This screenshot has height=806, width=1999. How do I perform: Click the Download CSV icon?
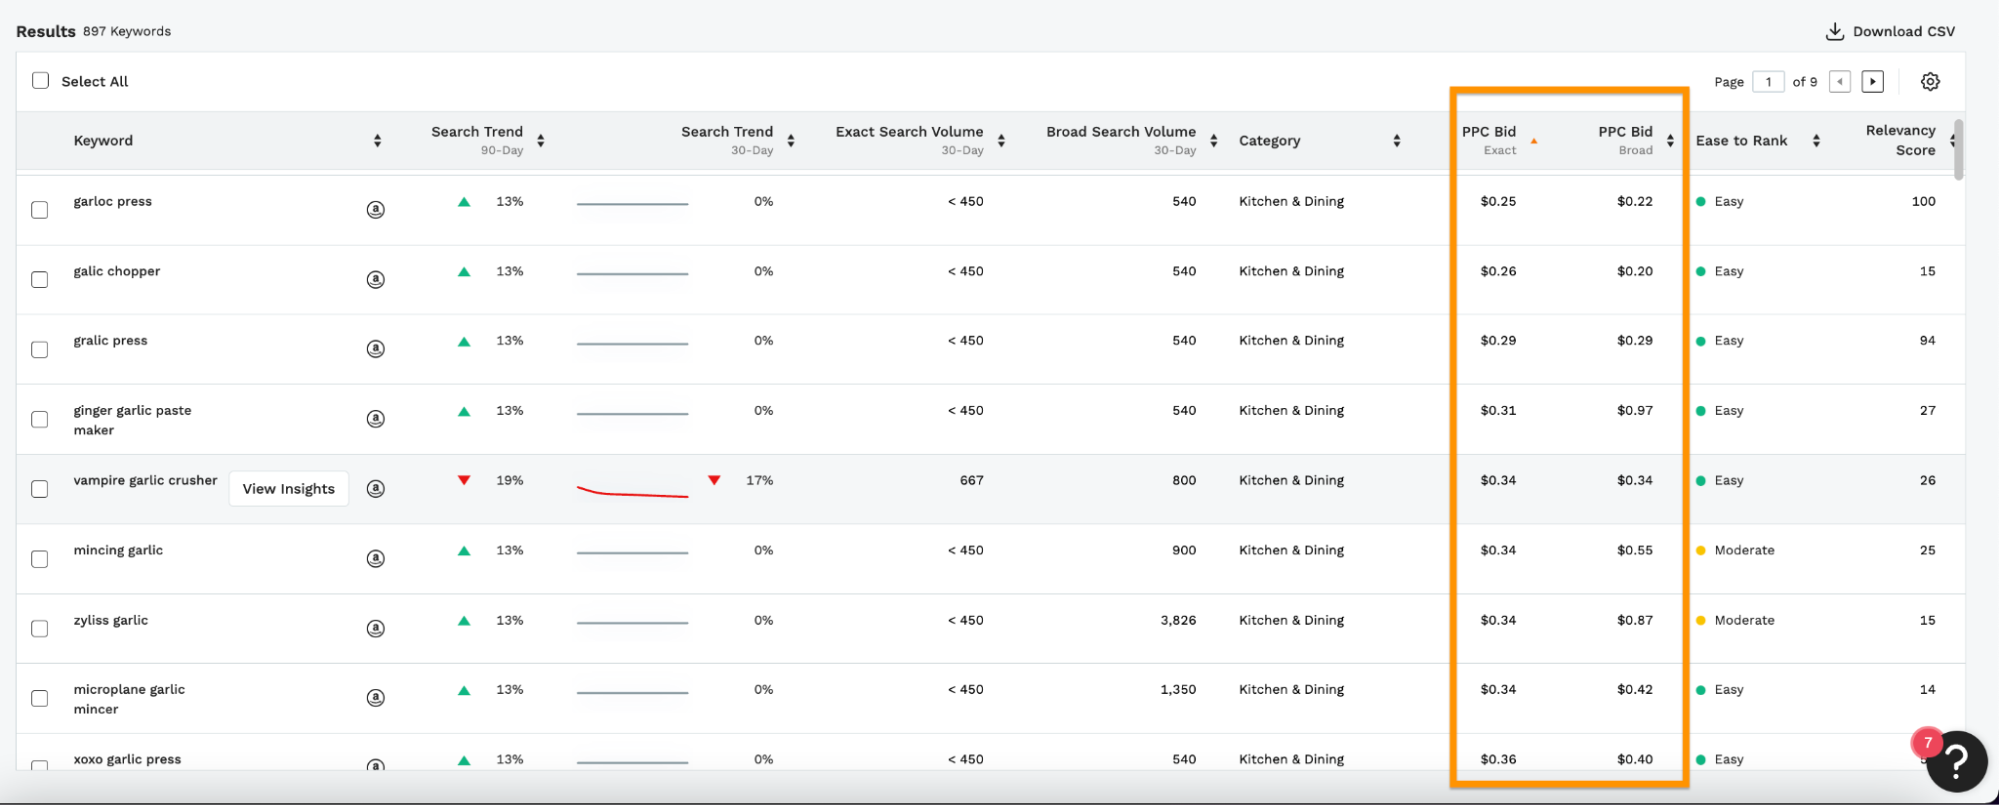click(1834, 32)
